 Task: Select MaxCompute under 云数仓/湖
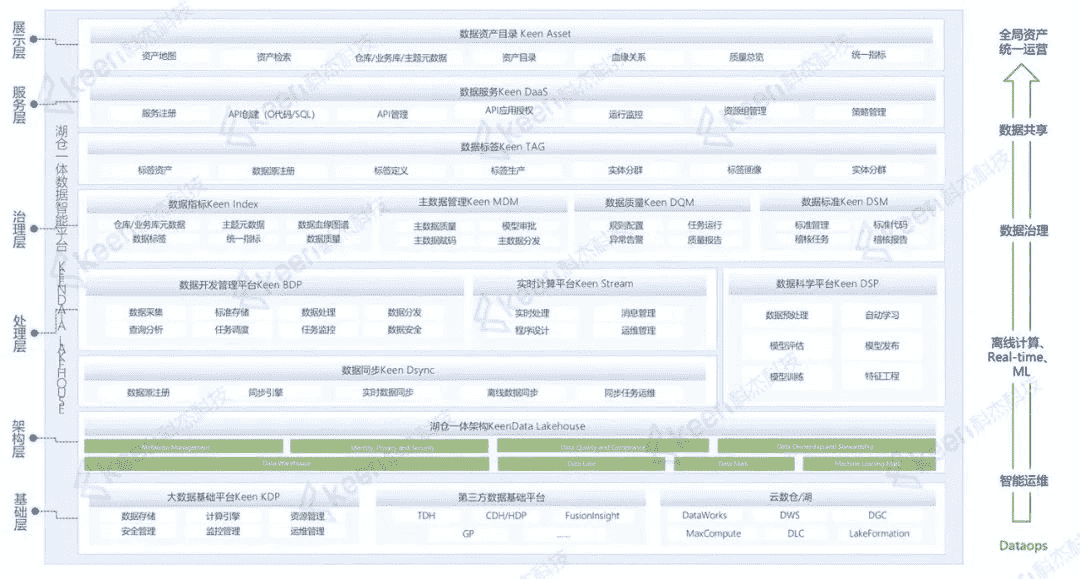tap(713, 533)
